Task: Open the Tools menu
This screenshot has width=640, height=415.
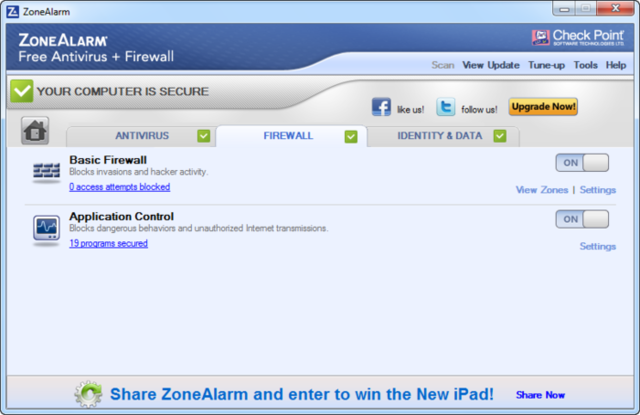Action: click(x=585, y=65)
